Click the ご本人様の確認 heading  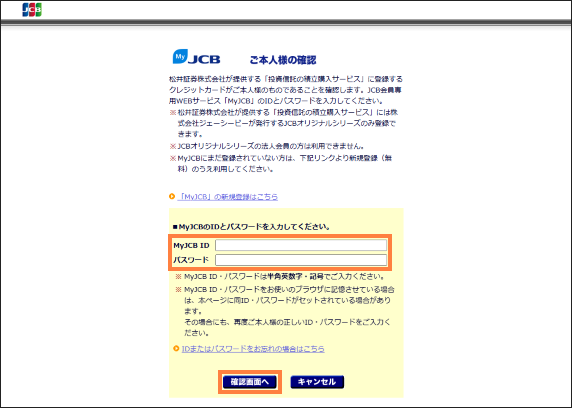(283, 60)
